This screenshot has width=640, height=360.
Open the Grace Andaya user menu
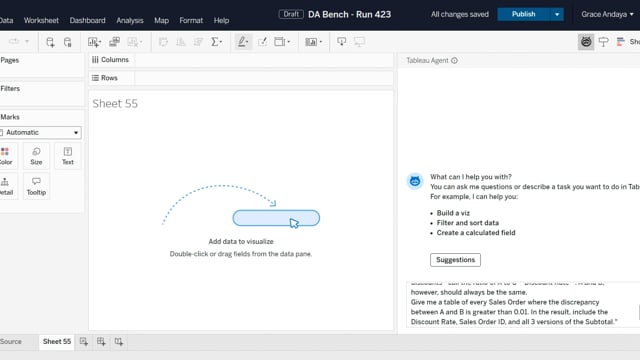pos(607,14)
